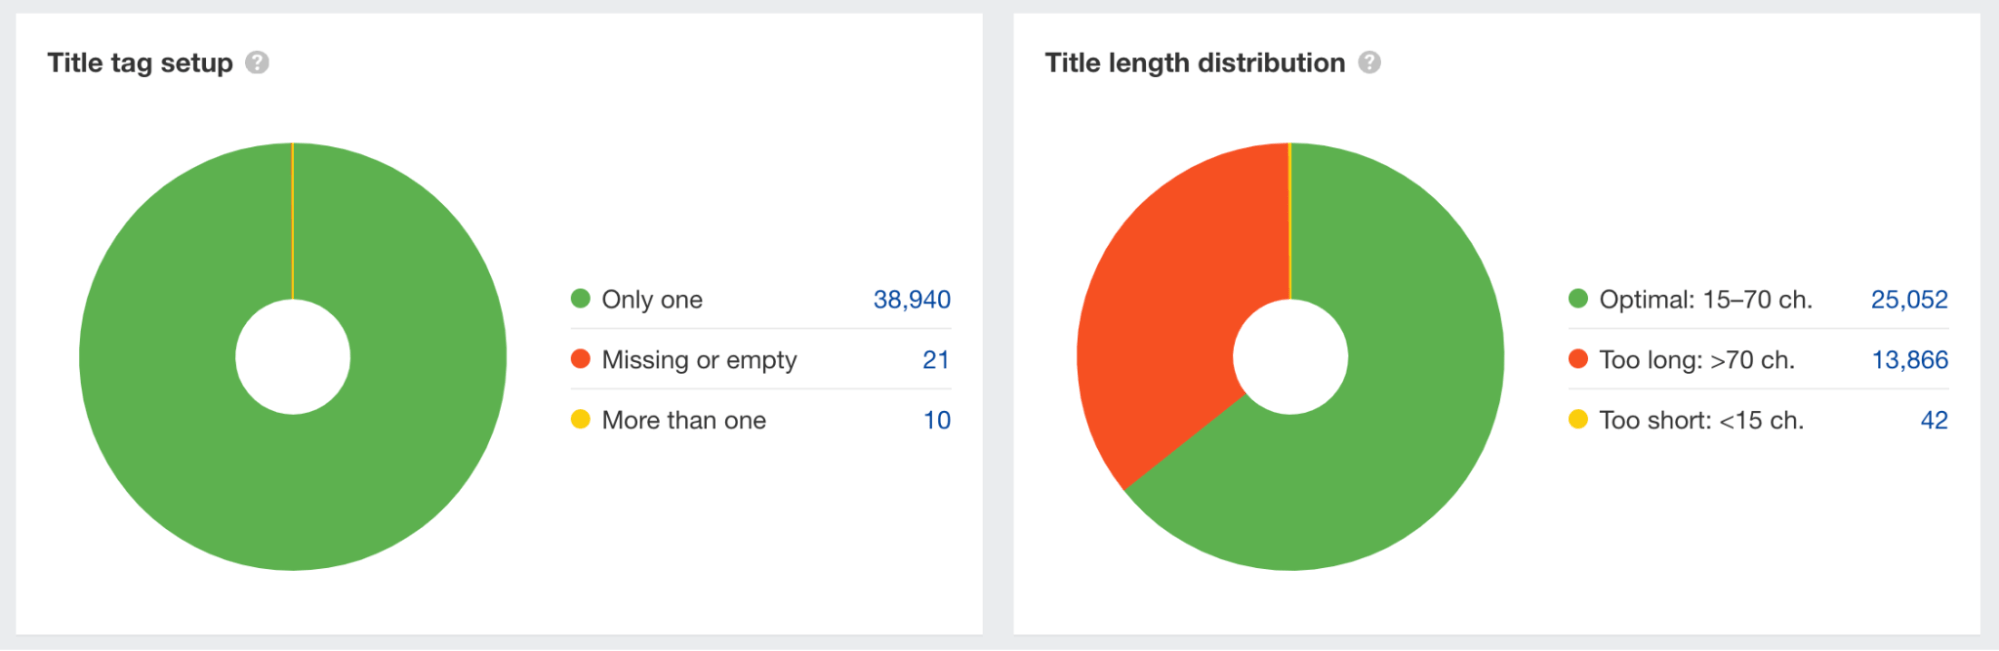
Task: Click the 42 count for Too short titles
Action: click(x=1934, y=420)
